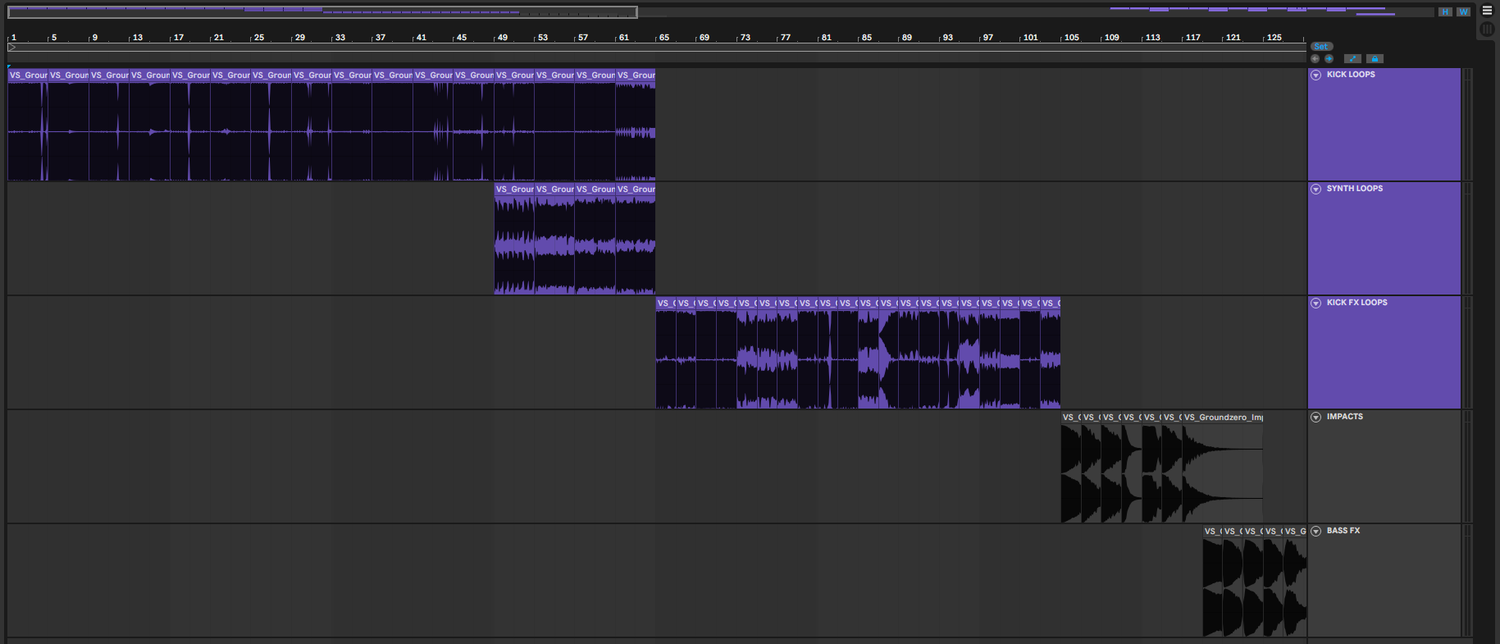1500x644 pixels.
Task: Toggle the lock envelopes icon
Action: point(1375,59)
